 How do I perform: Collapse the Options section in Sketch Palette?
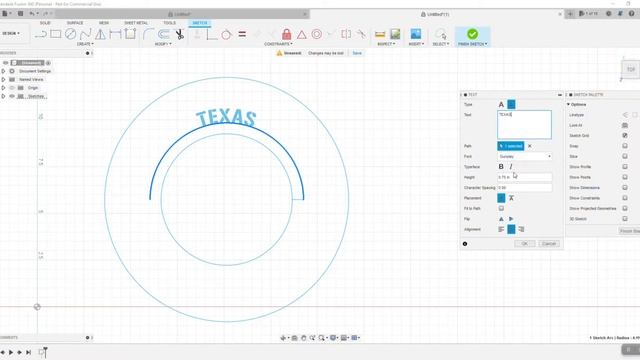[x=569, y=104]
